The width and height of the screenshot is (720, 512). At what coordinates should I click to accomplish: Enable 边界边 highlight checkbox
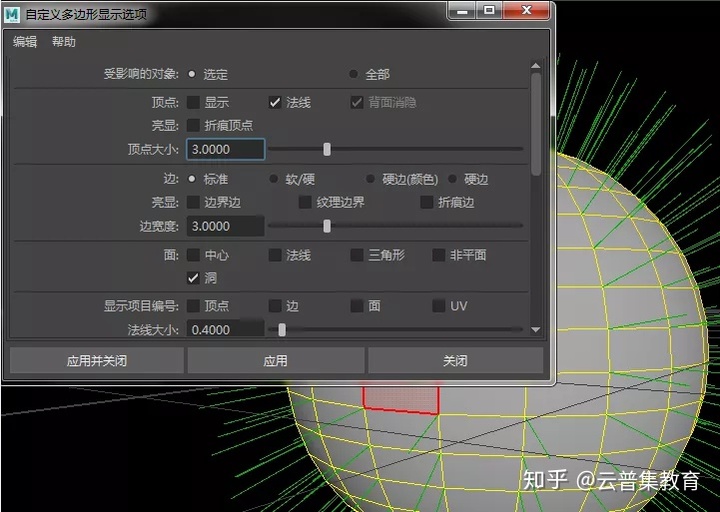(x=193, y=202)
